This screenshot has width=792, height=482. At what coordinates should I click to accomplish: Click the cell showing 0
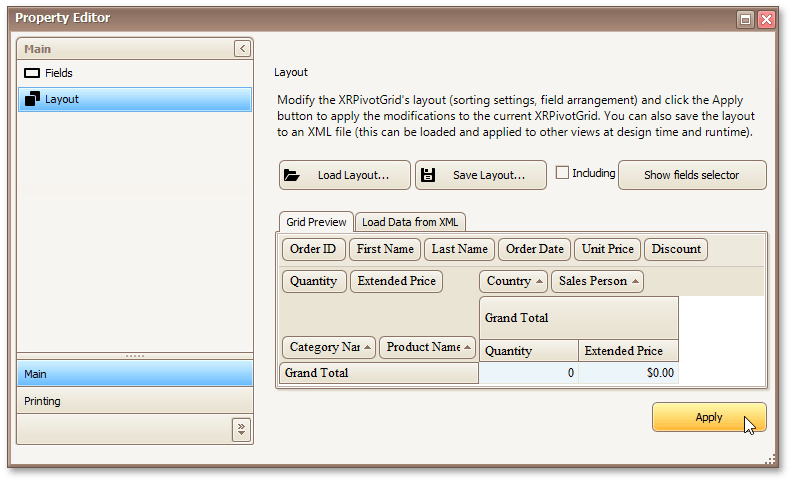point(529,373)
